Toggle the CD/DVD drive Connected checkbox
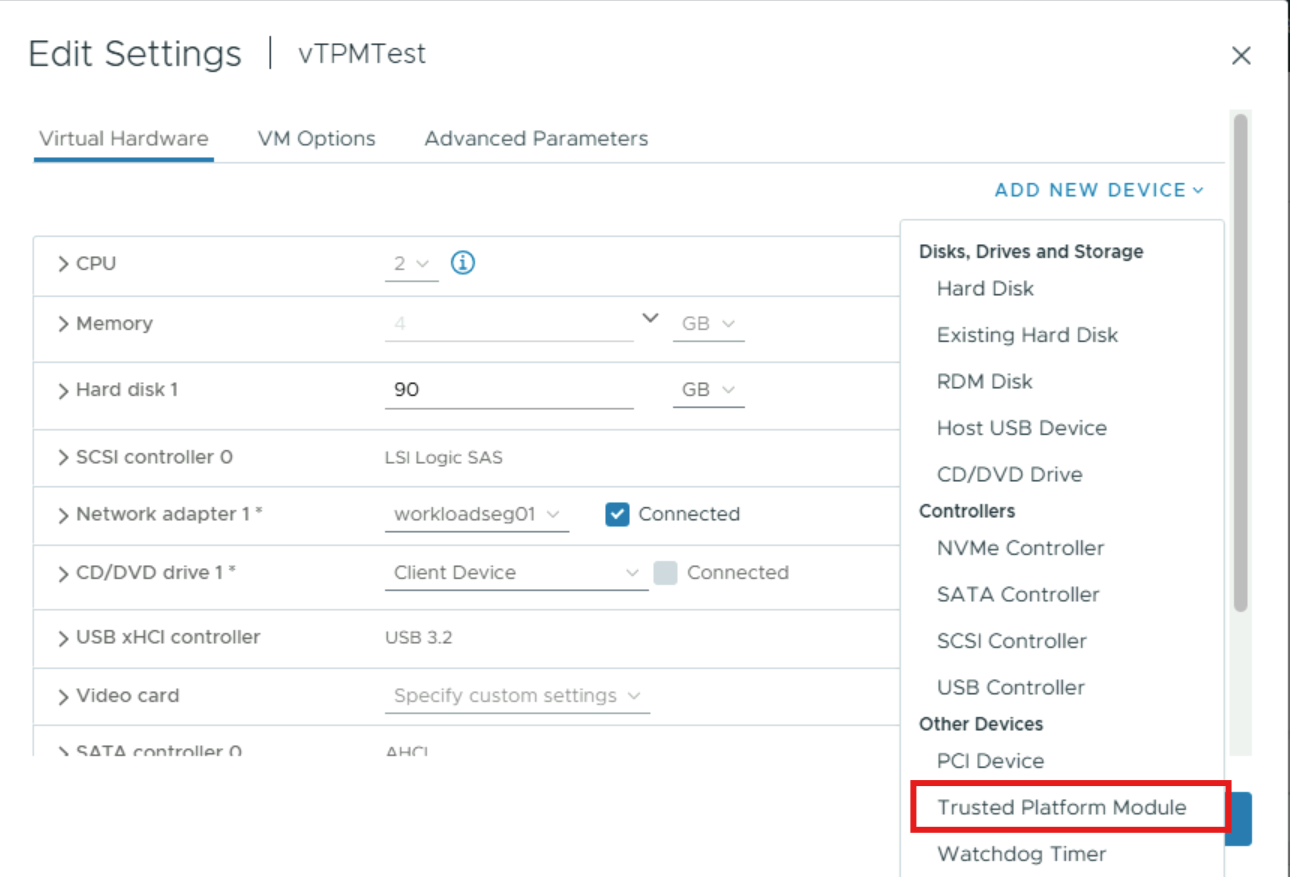The height and width of the screenshot is (877, 1290). coord(665,573)
